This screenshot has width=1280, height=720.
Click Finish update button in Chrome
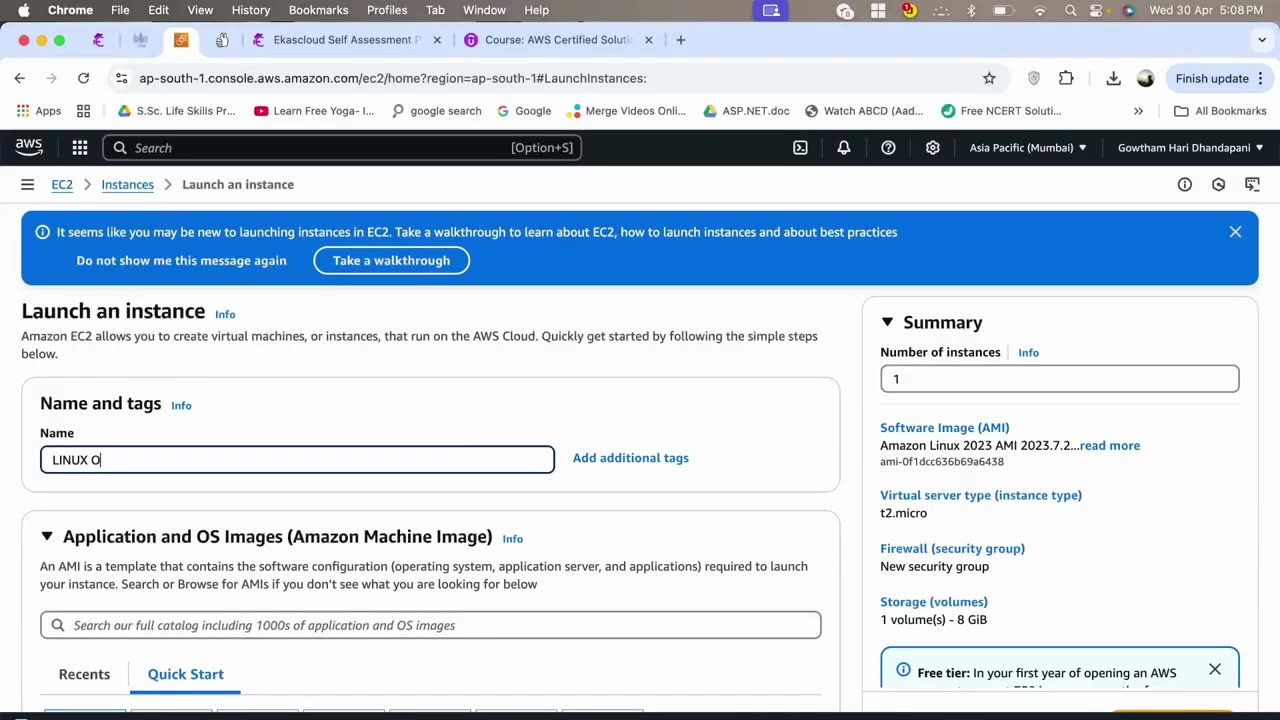click(1219, 78)
